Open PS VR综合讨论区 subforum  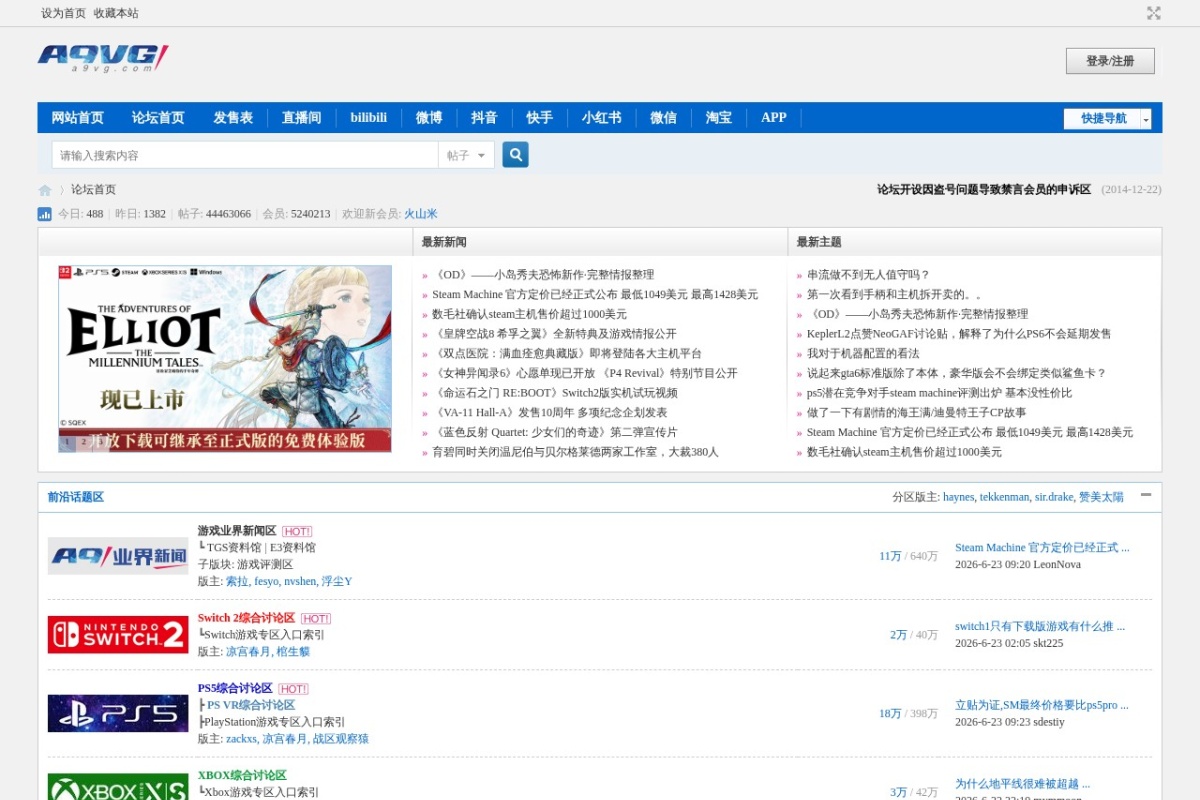(x=251, y=705)
